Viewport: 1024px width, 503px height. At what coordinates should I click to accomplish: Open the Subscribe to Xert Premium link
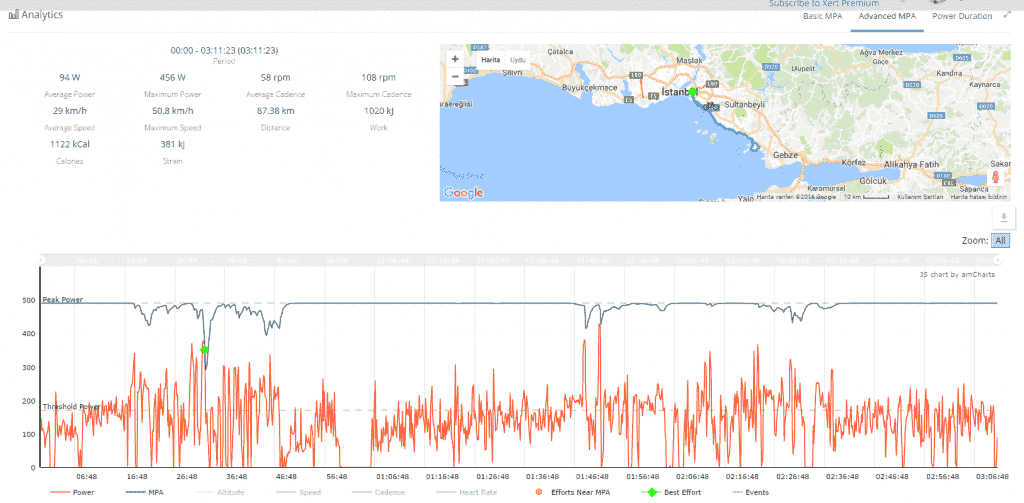(826, 4)
